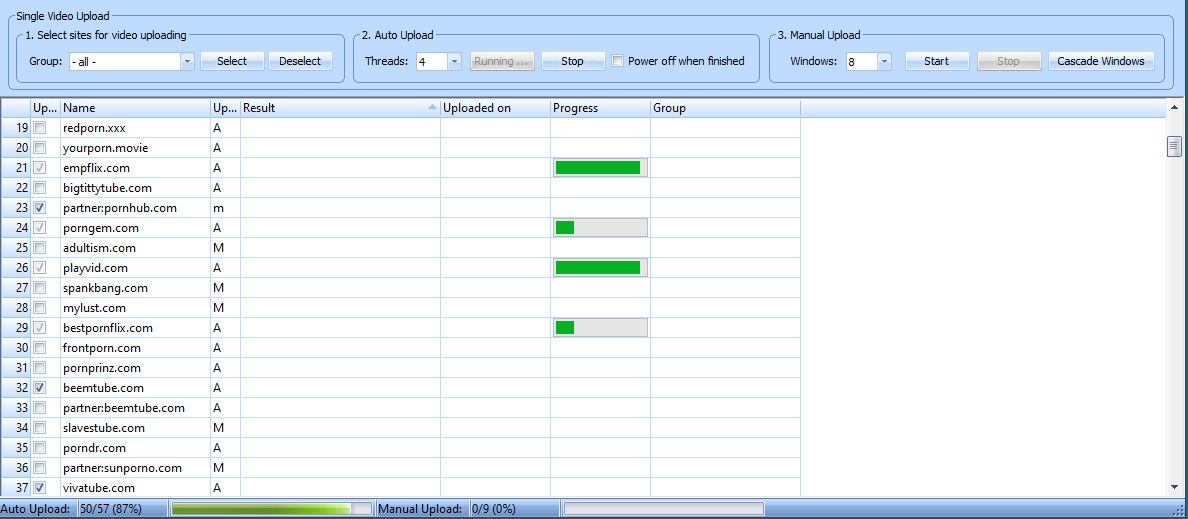1188x519 pixels.
Task: Toggle checkbox for redporn.xxx row
Action: (40, 128)
